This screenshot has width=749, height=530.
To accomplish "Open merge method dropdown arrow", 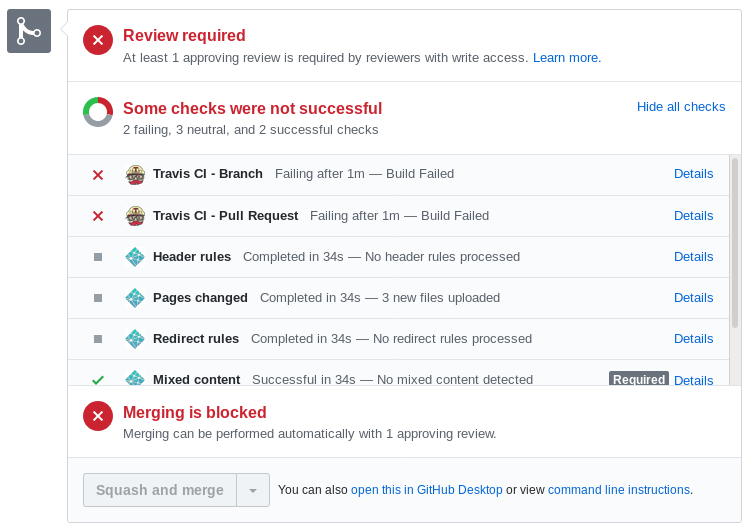I will pos(253,490).
